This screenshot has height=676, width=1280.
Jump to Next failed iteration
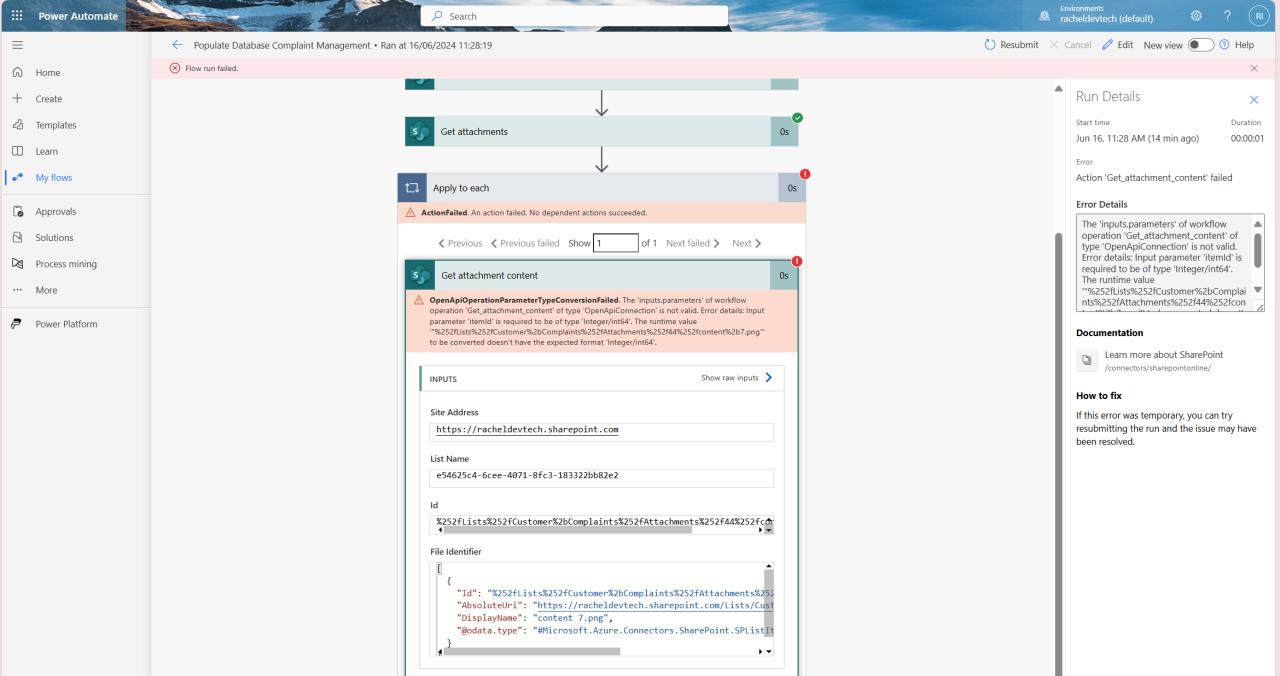(x=693, y=243)
